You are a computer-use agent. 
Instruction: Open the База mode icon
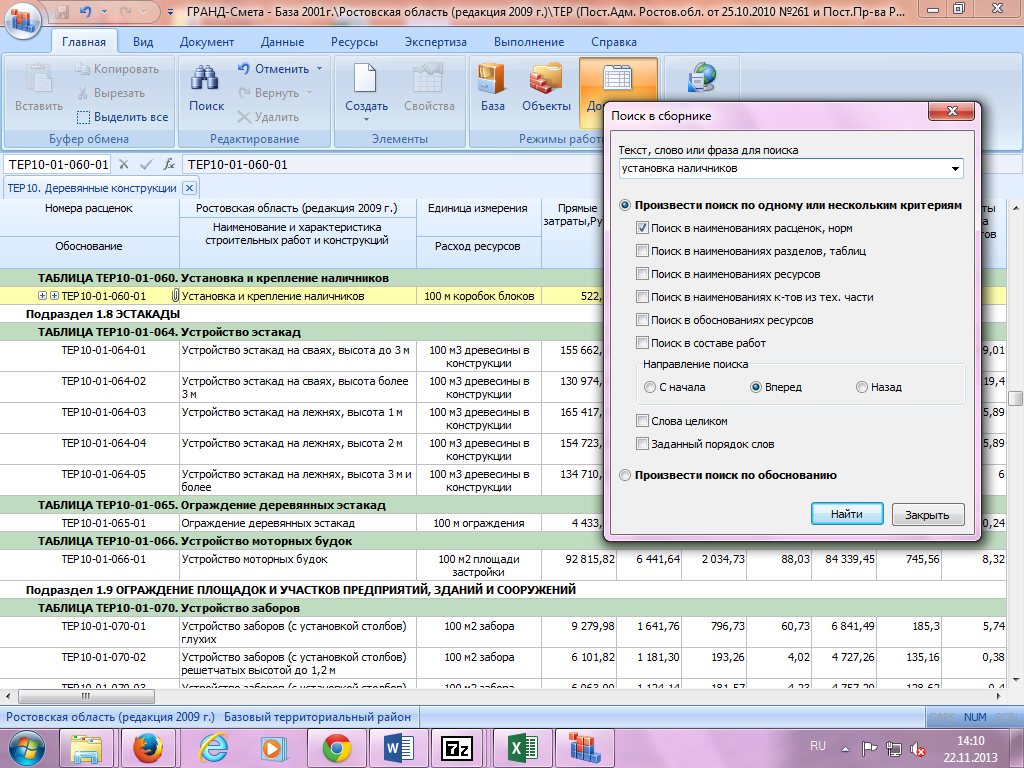[492, 80]
